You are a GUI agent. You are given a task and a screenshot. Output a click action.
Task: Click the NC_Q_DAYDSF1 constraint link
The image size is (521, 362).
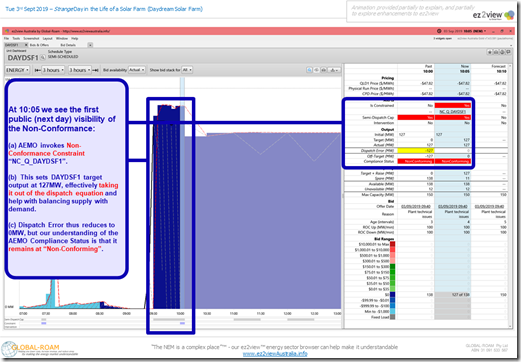point(452,111)
